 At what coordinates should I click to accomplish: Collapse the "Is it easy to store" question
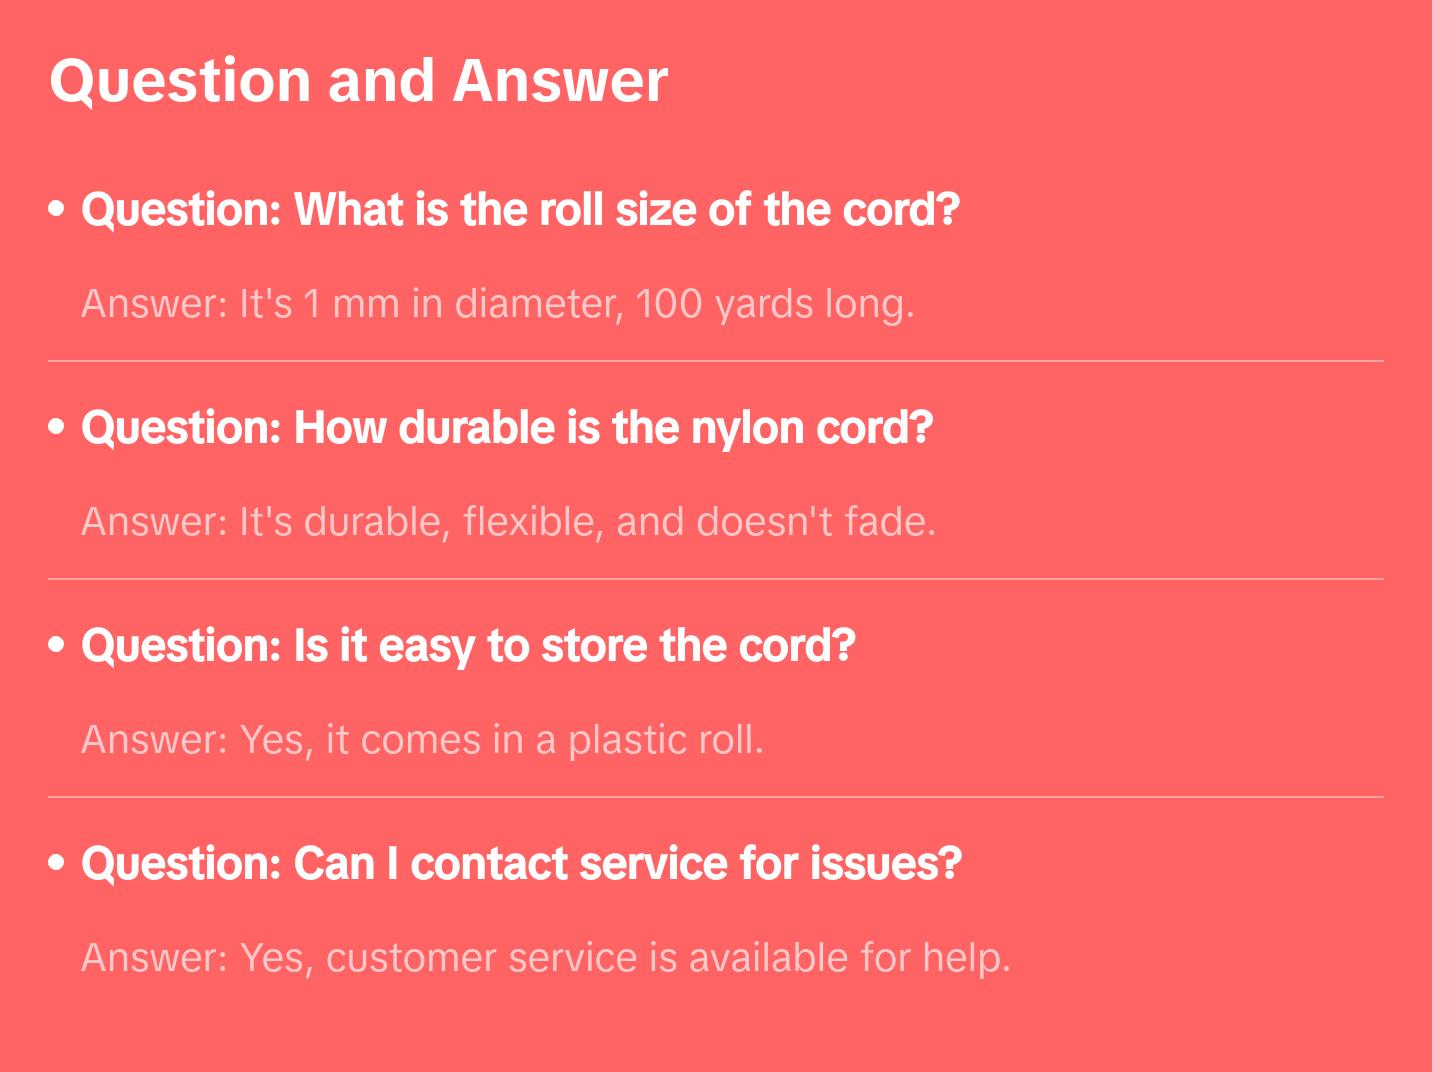(468, 646)
